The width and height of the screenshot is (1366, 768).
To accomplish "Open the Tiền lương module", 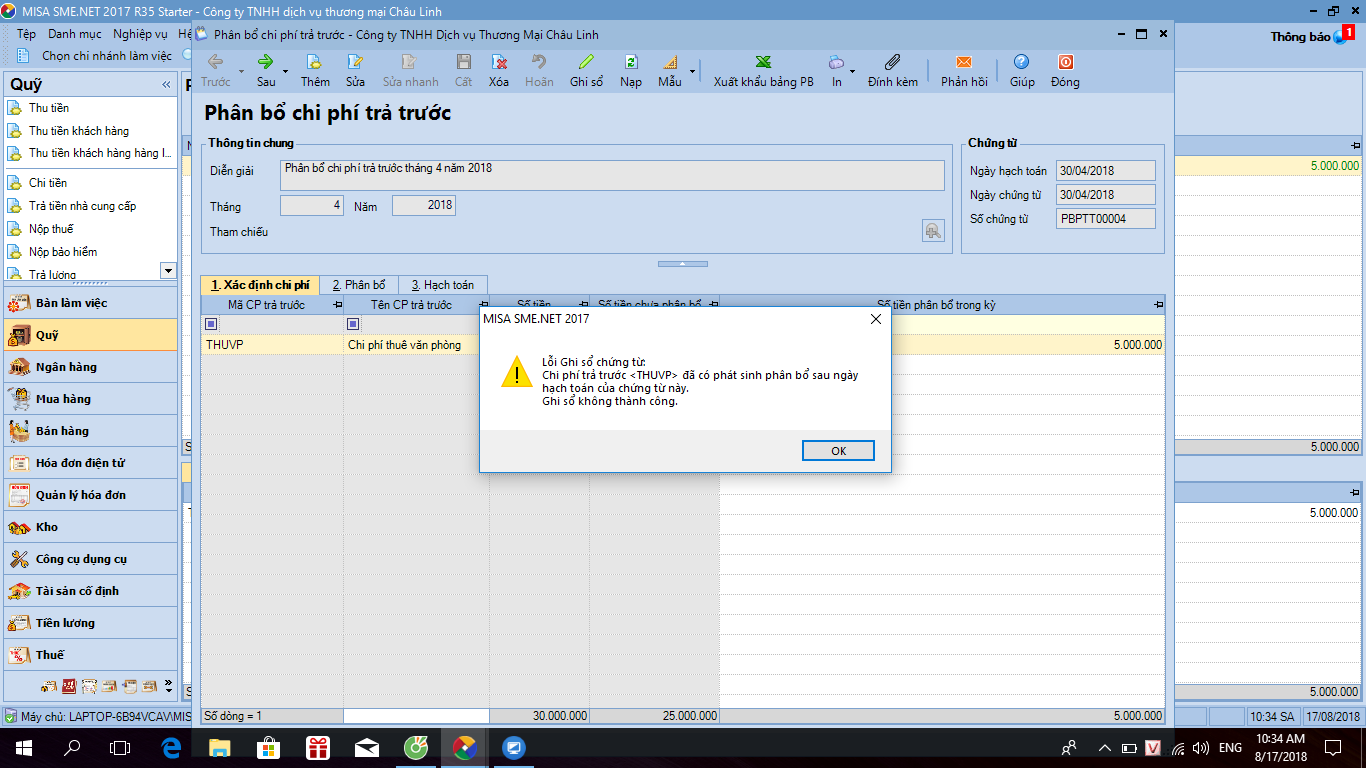I will [90, 623].
